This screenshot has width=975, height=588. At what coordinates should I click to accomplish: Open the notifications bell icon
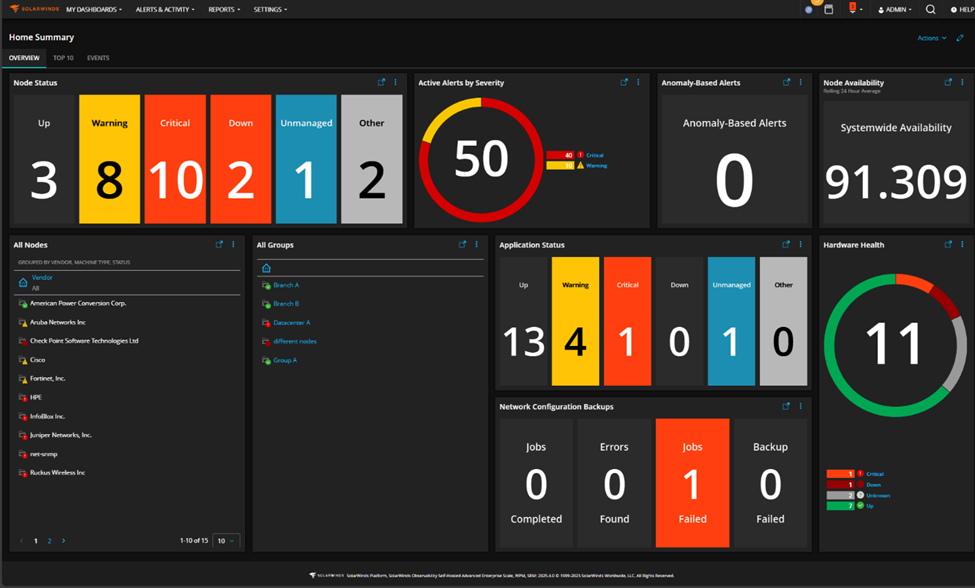point(853,8)
